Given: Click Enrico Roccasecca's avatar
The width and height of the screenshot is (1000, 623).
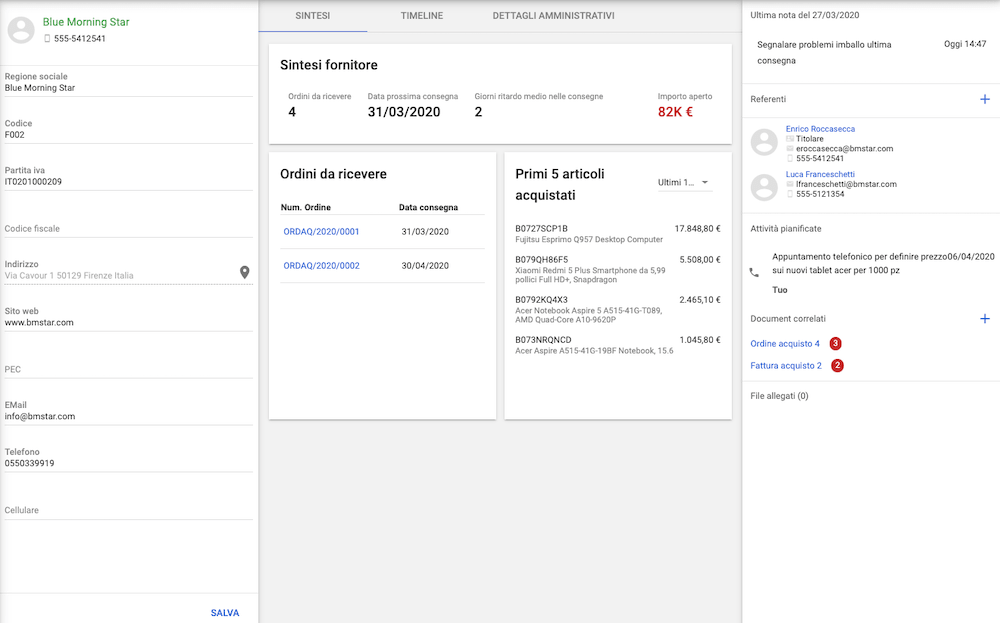Looking at the screenshot, I should tap(764, 142).
